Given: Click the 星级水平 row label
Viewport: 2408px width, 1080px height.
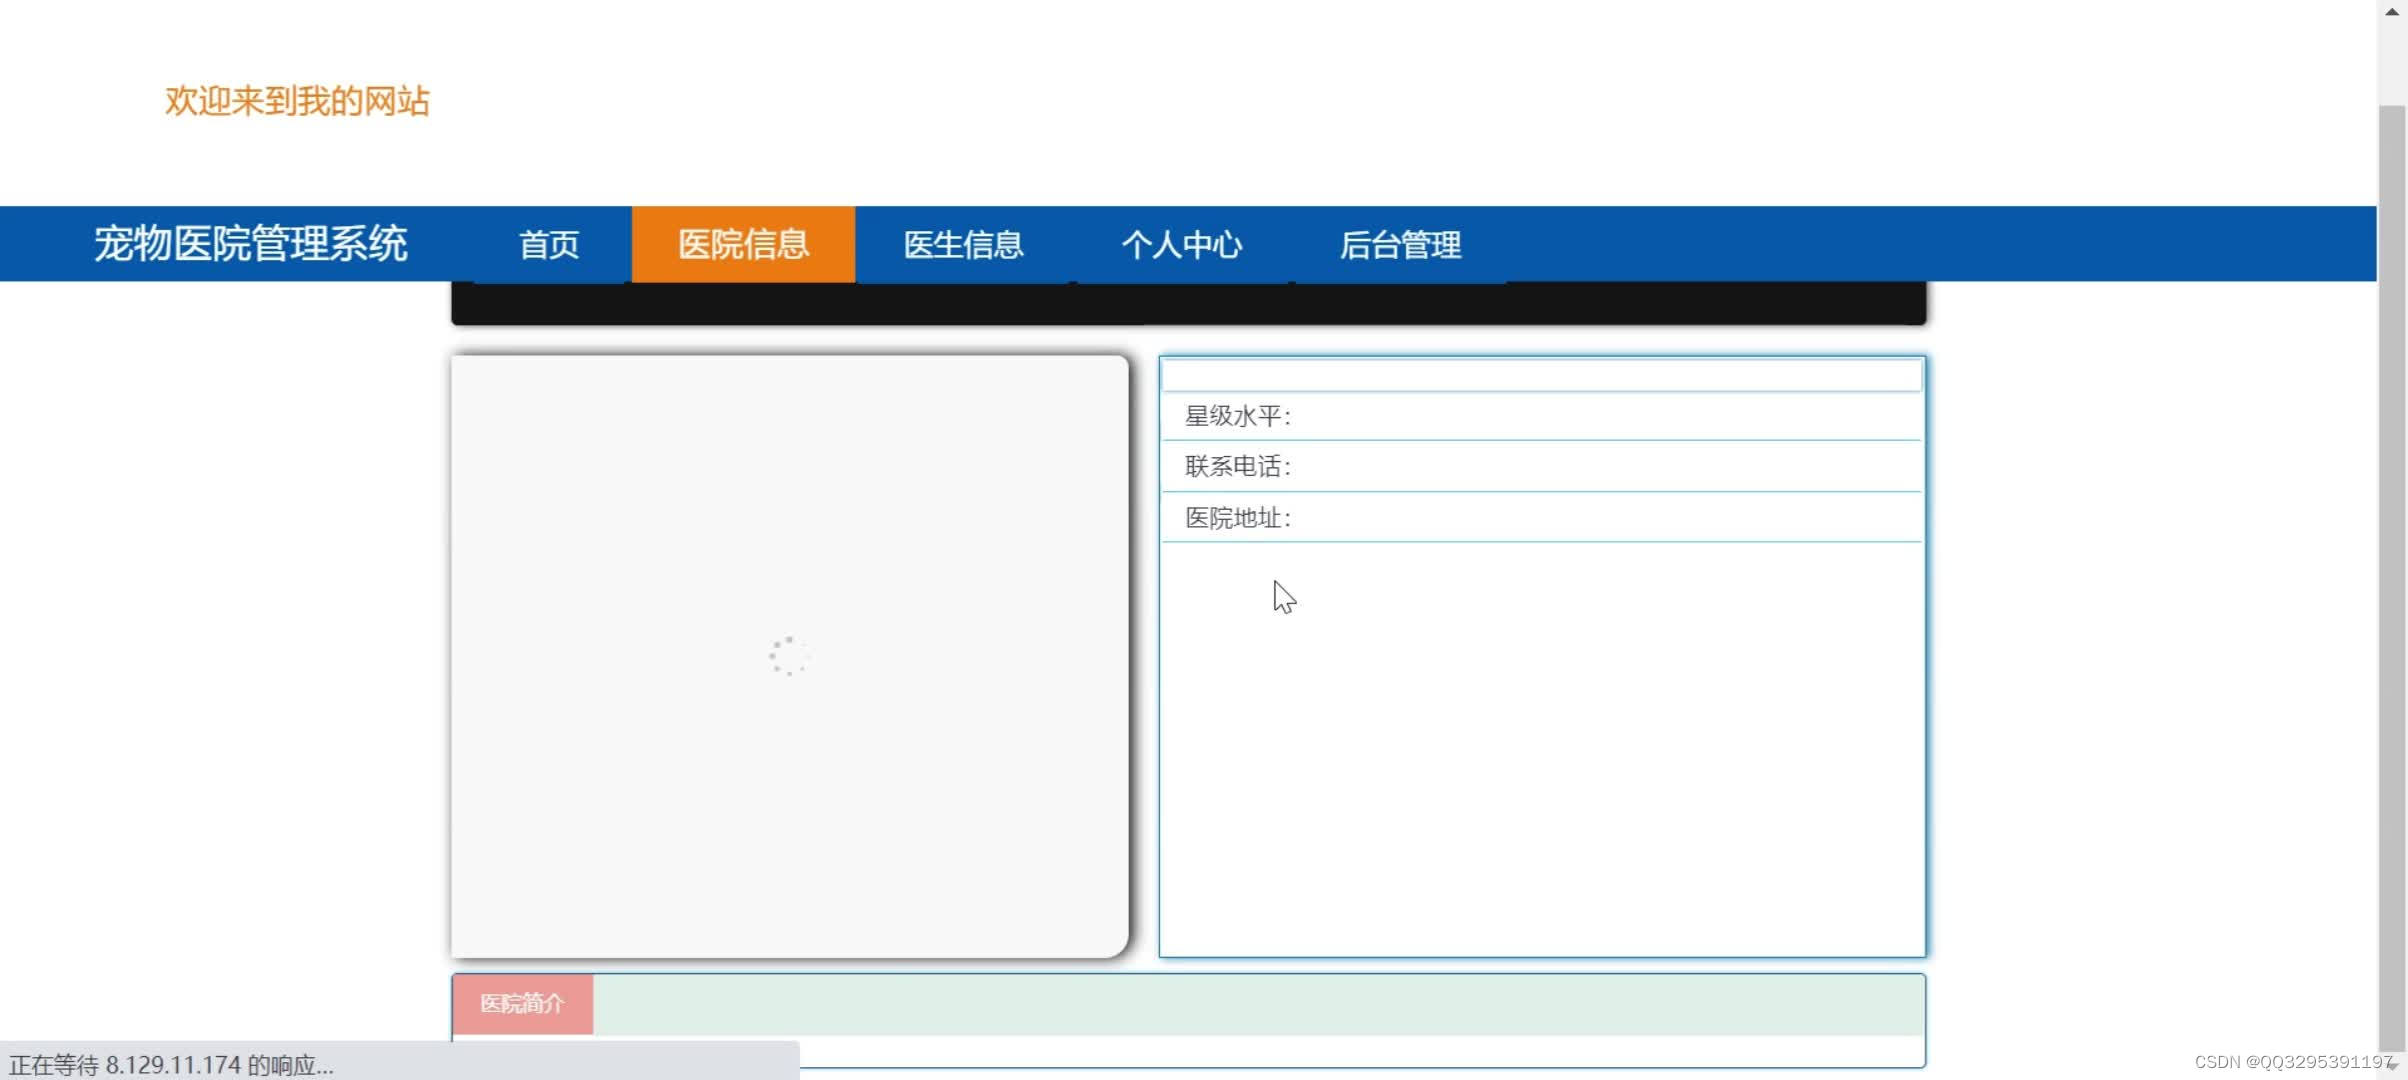Looking at the screenshot, I should pyautogui.click(x=1238, y=416).
